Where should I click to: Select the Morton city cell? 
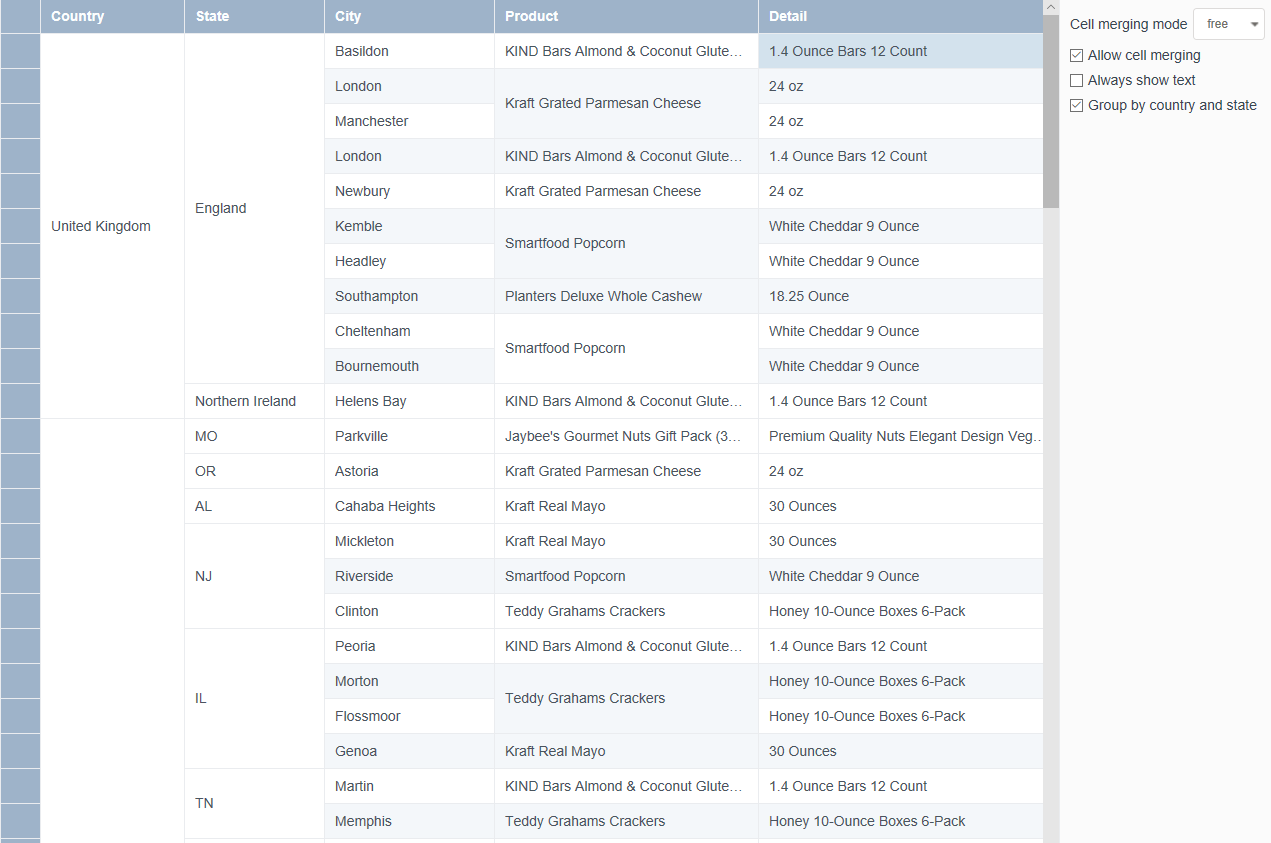409,681
